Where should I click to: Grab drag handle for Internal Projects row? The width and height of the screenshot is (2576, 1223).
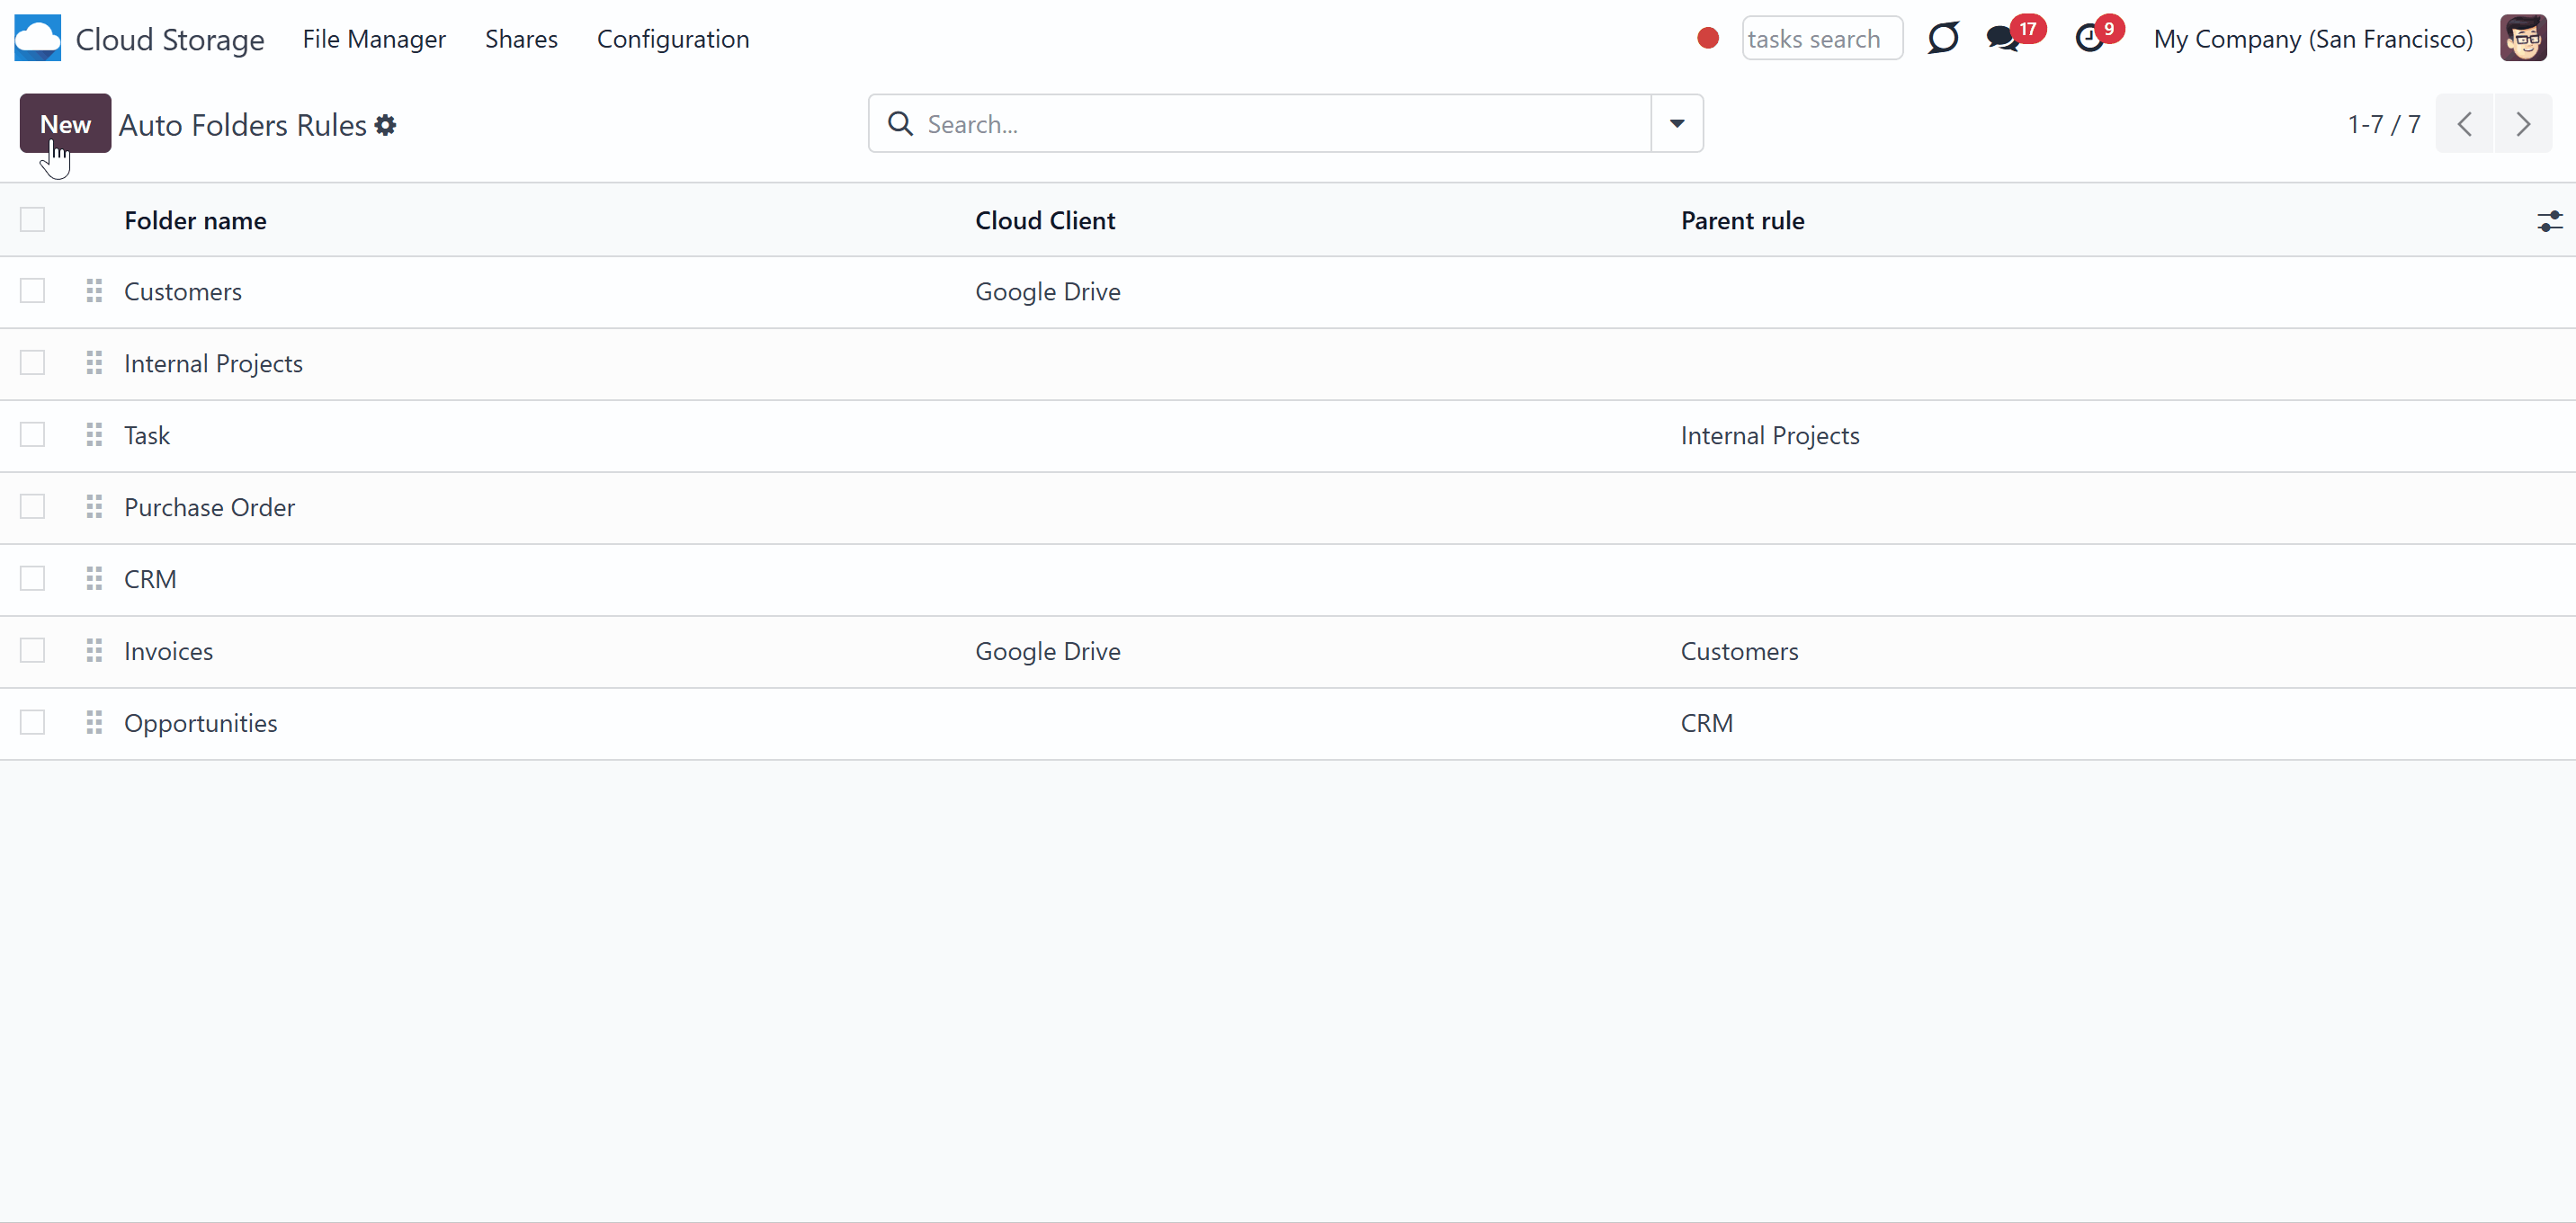[x=94, y=363]
